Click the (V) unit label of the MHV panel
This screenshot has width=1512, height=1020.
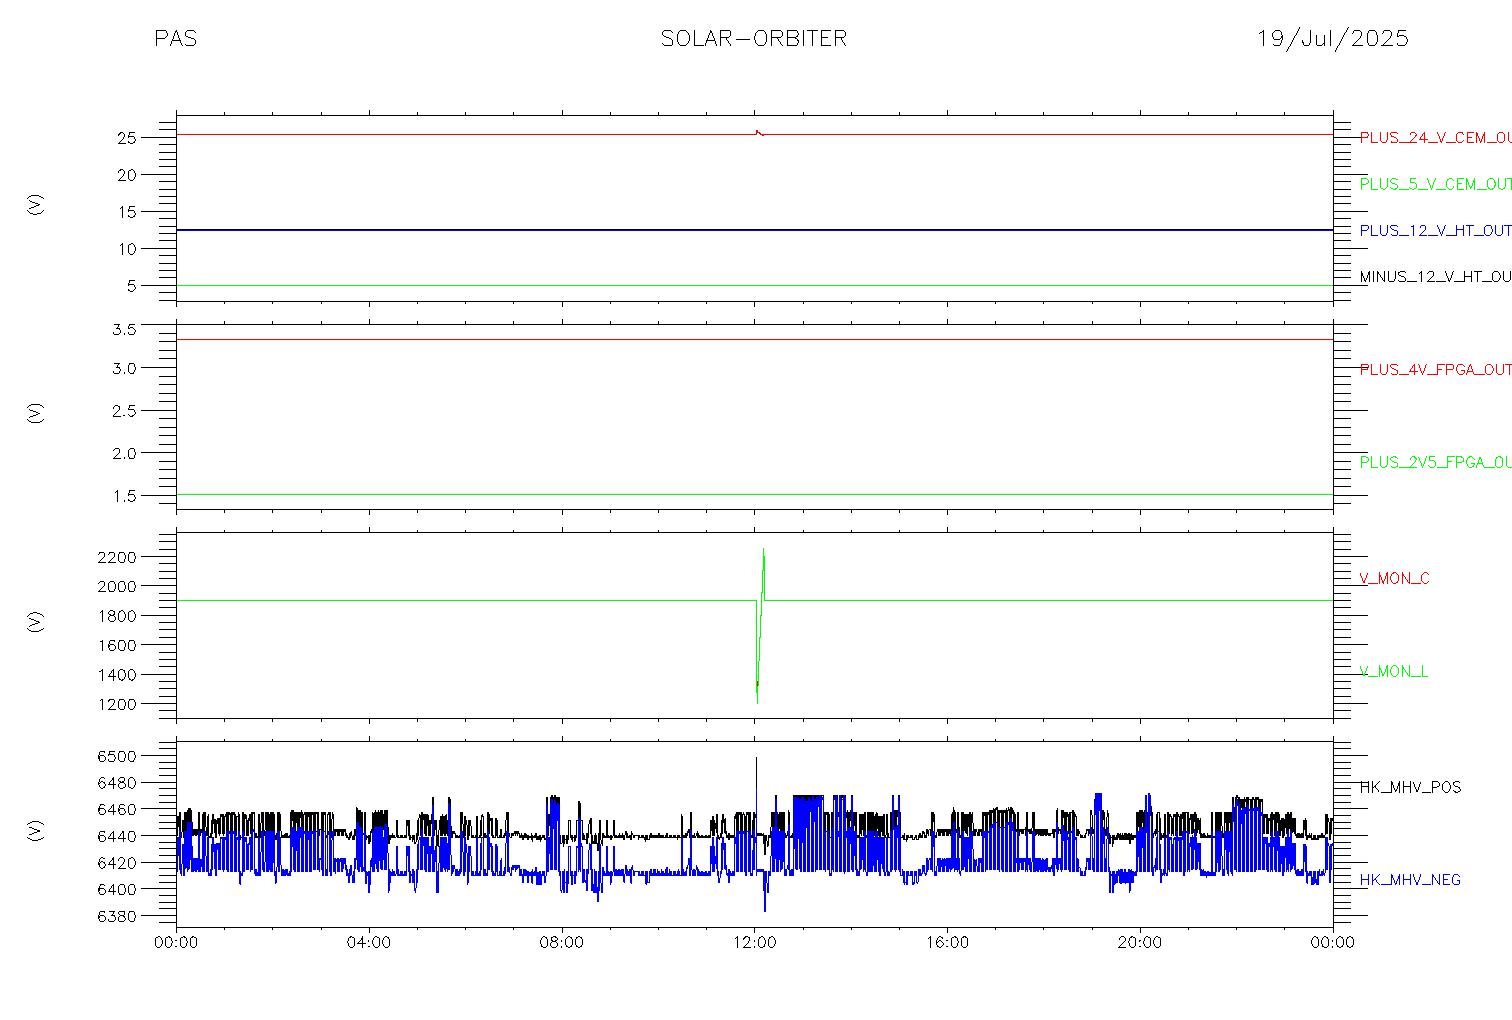(36, 830)
